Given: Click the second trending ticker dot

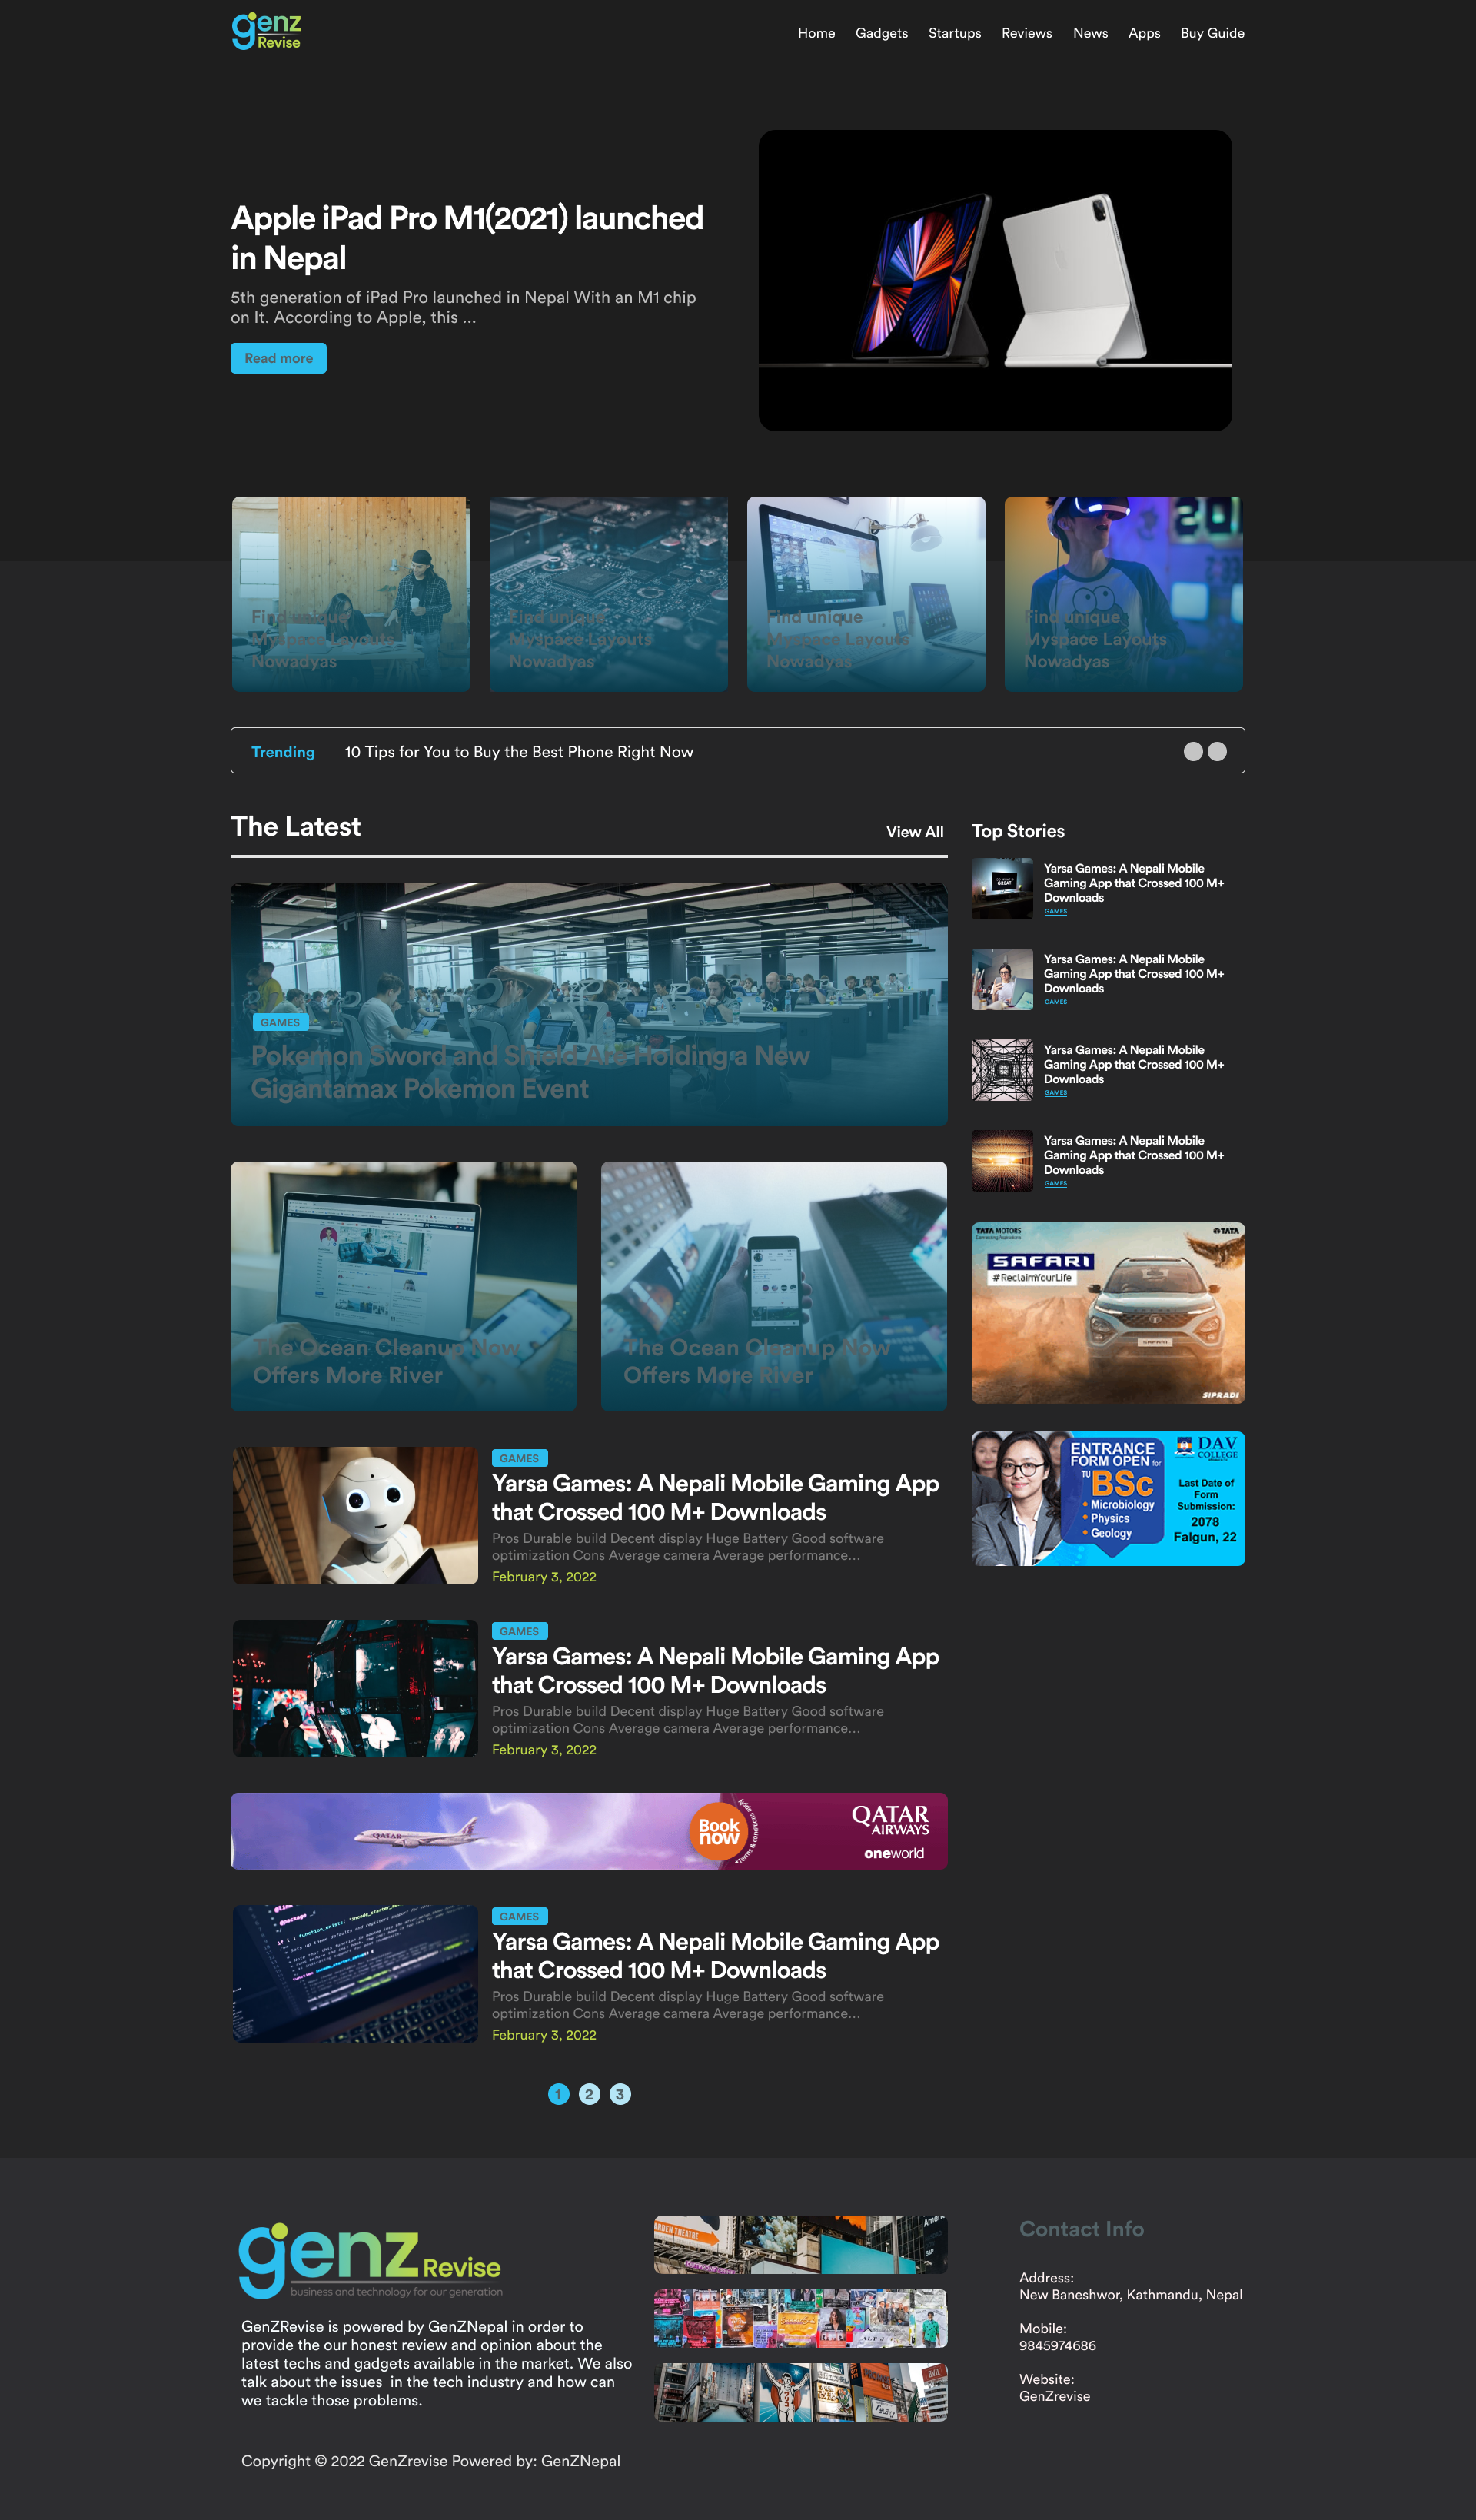Looking at the screenshot, I should tap(1217, 752).
